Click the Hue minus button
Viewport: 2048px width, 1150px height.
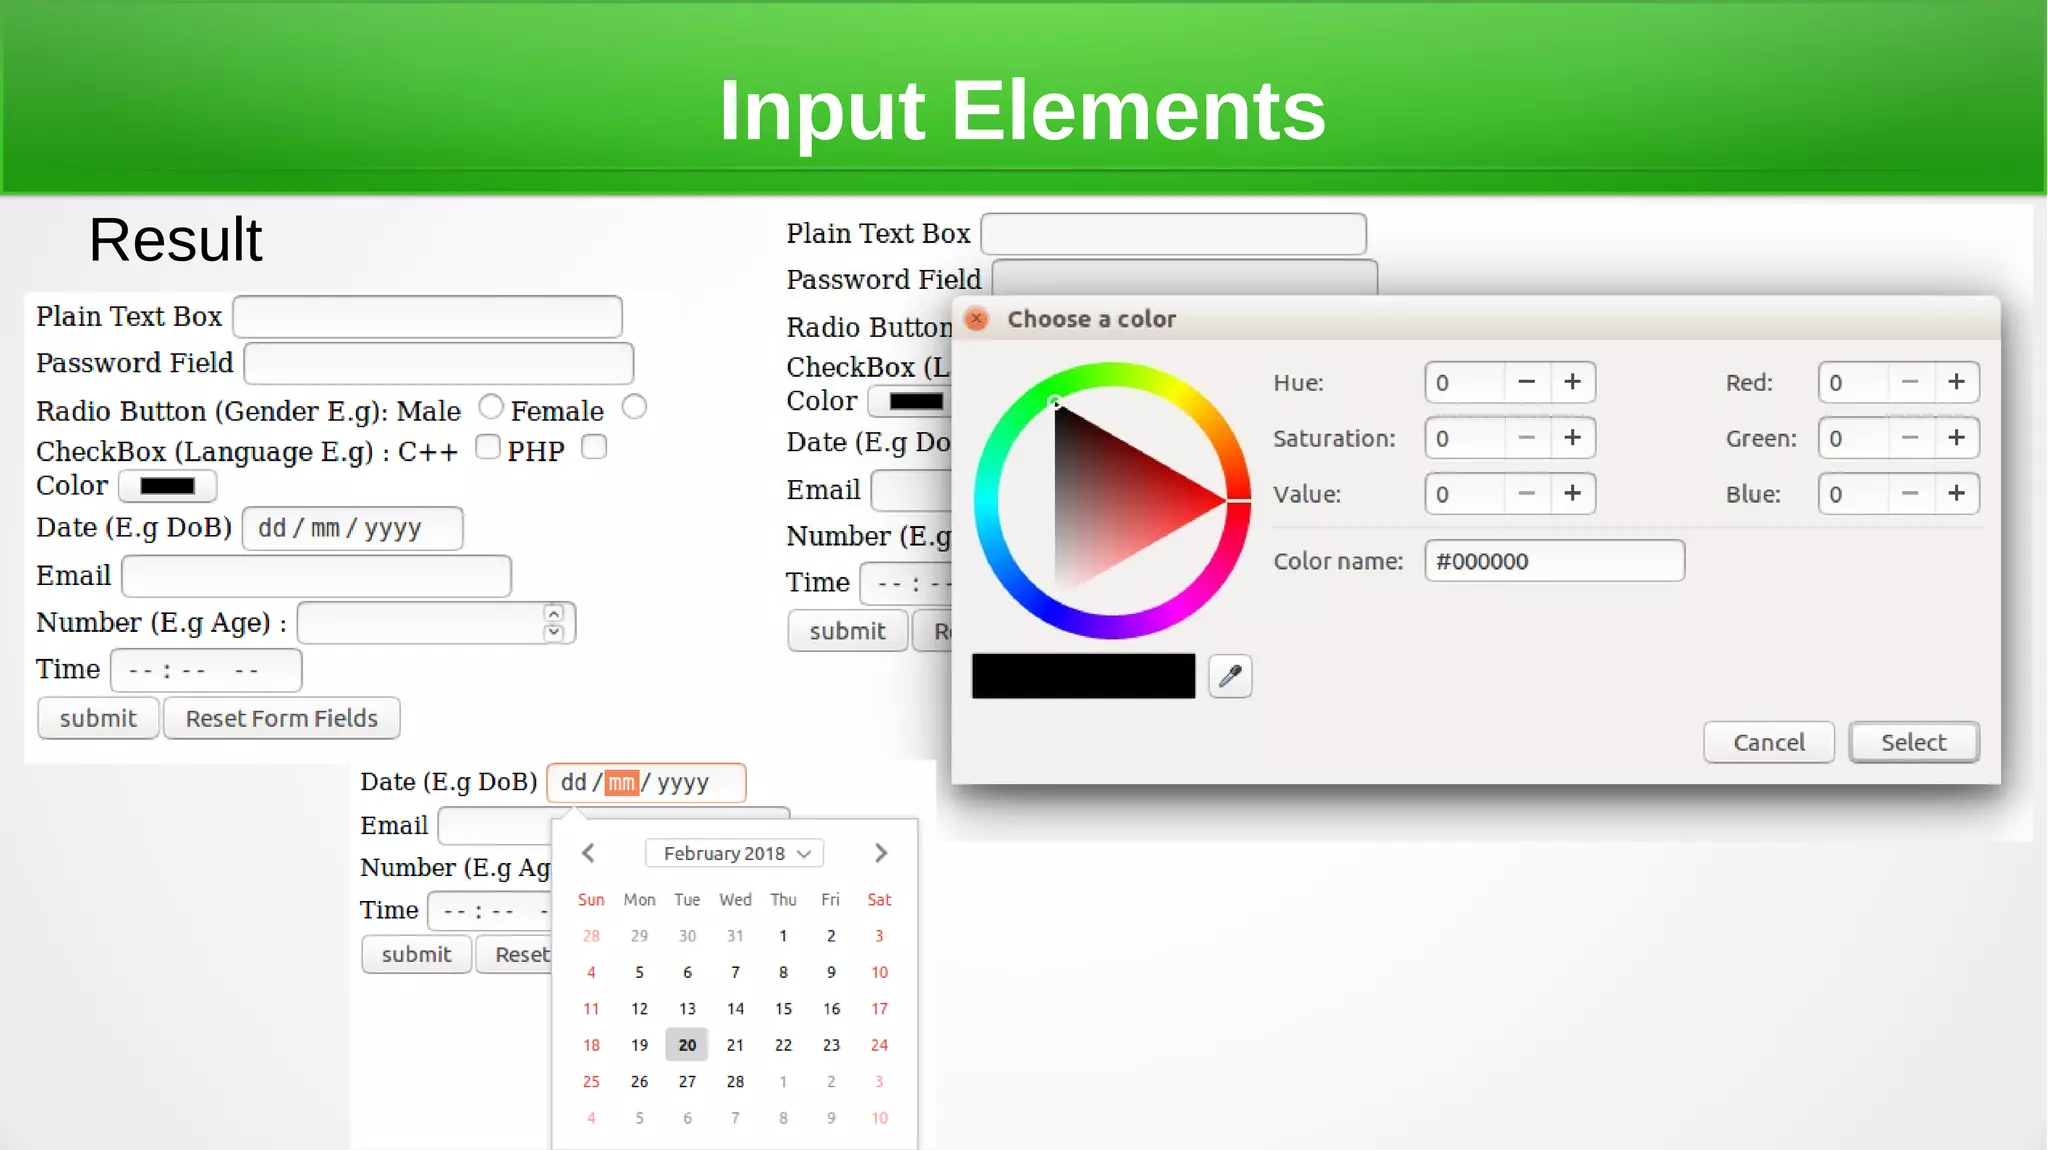click(x=1526, y=382)
